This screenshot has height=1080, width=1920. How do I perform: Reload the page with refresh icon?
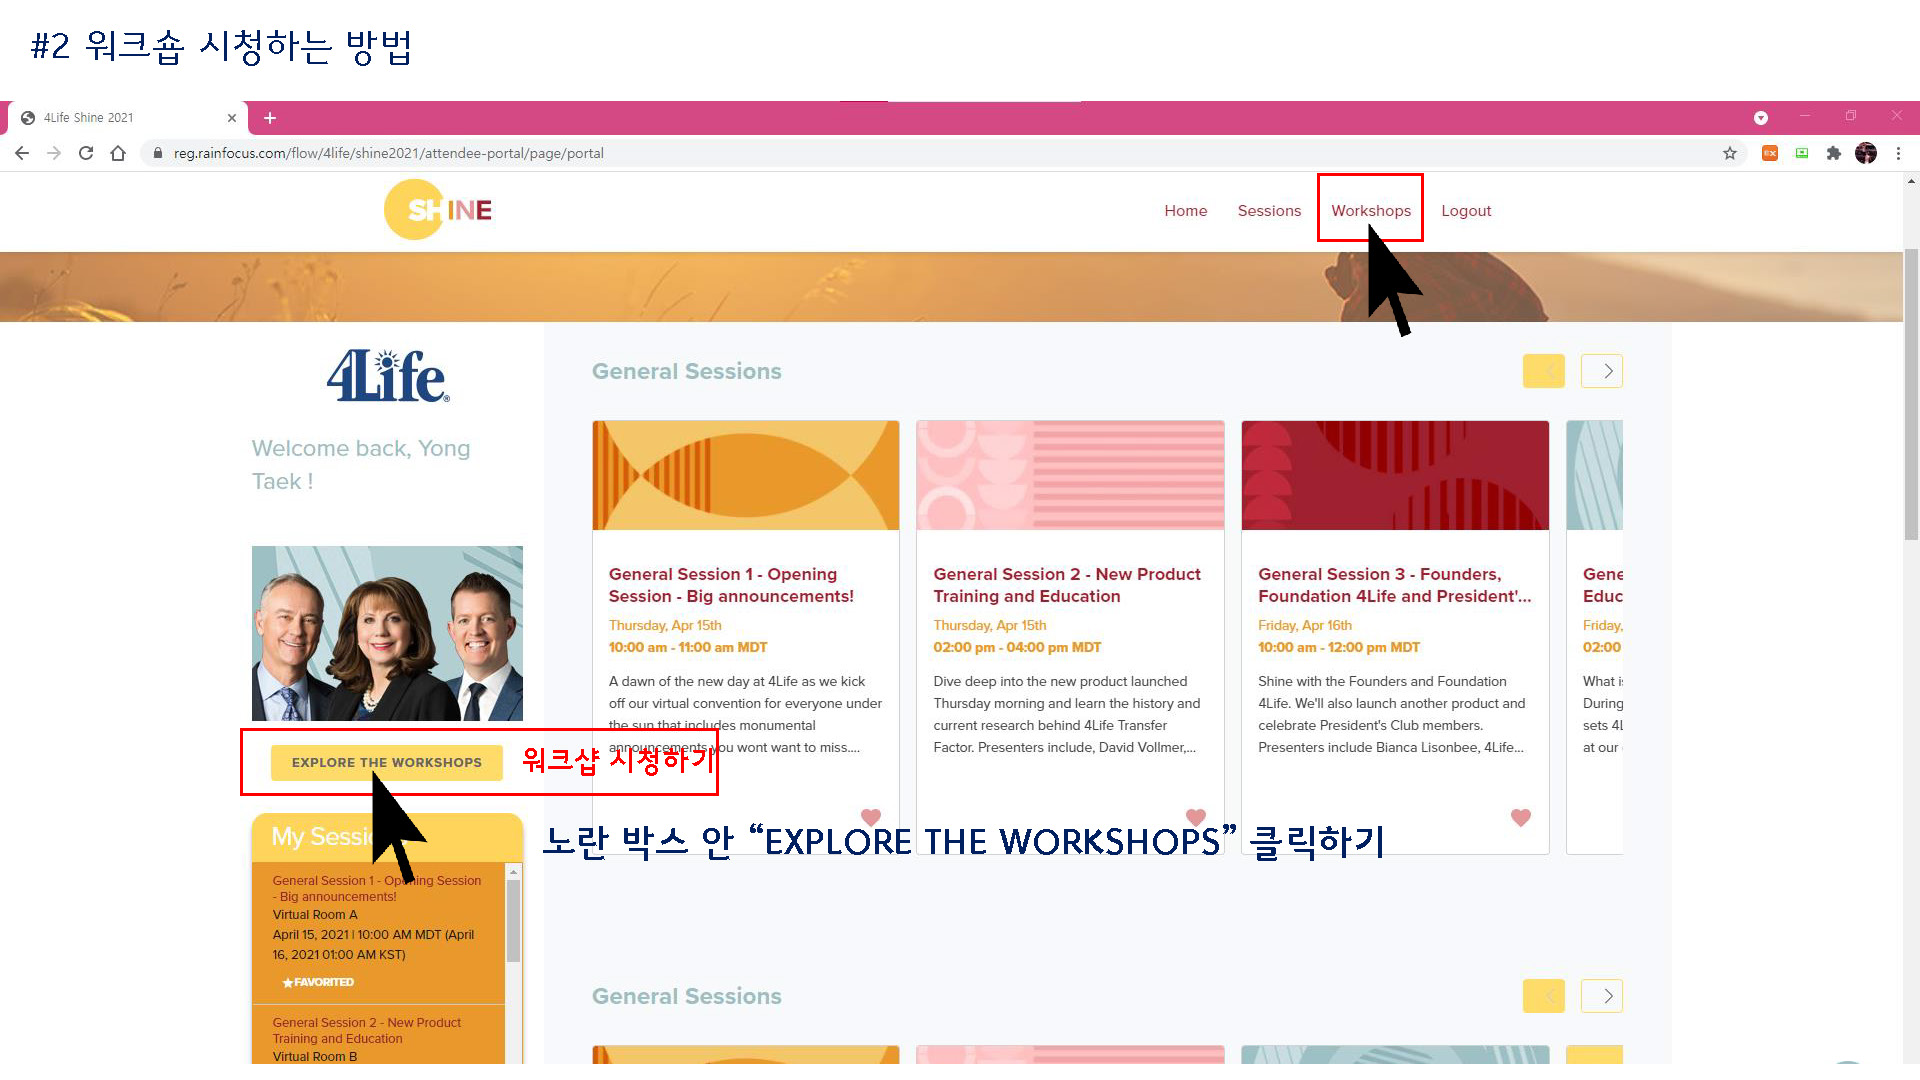pos(86,153)
